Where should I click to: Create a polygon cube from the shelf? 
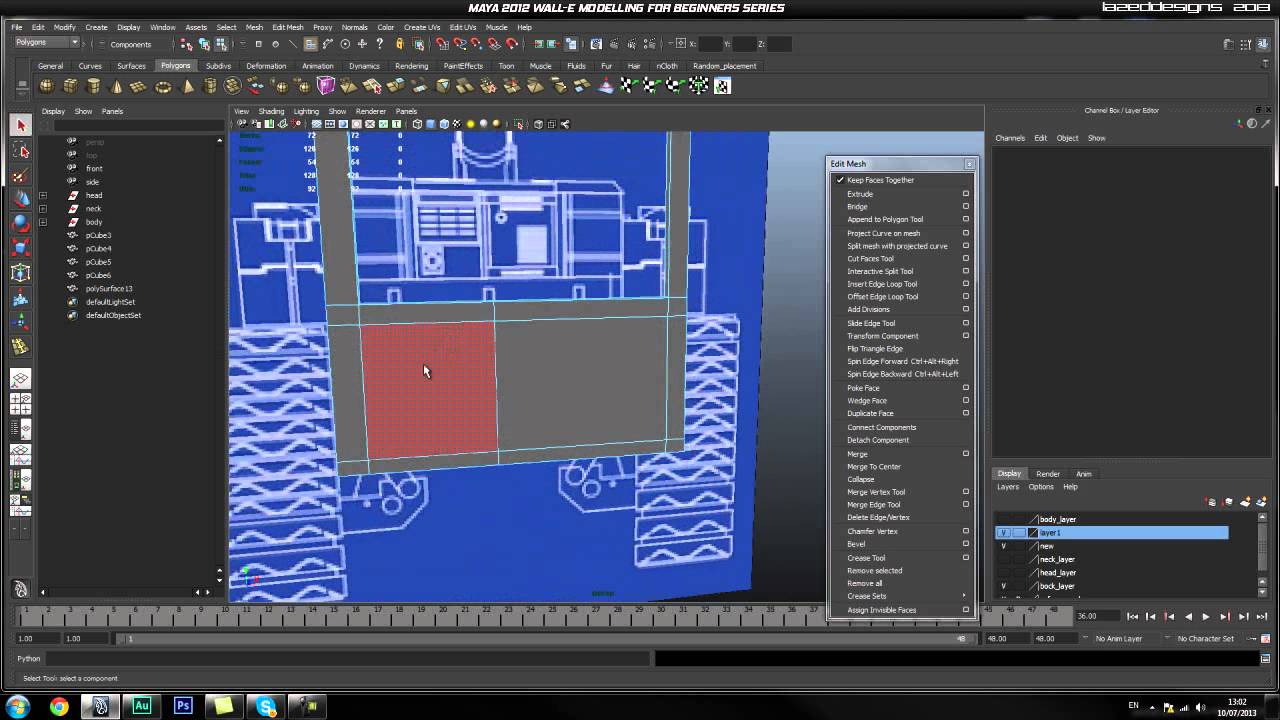click(70, 86)
